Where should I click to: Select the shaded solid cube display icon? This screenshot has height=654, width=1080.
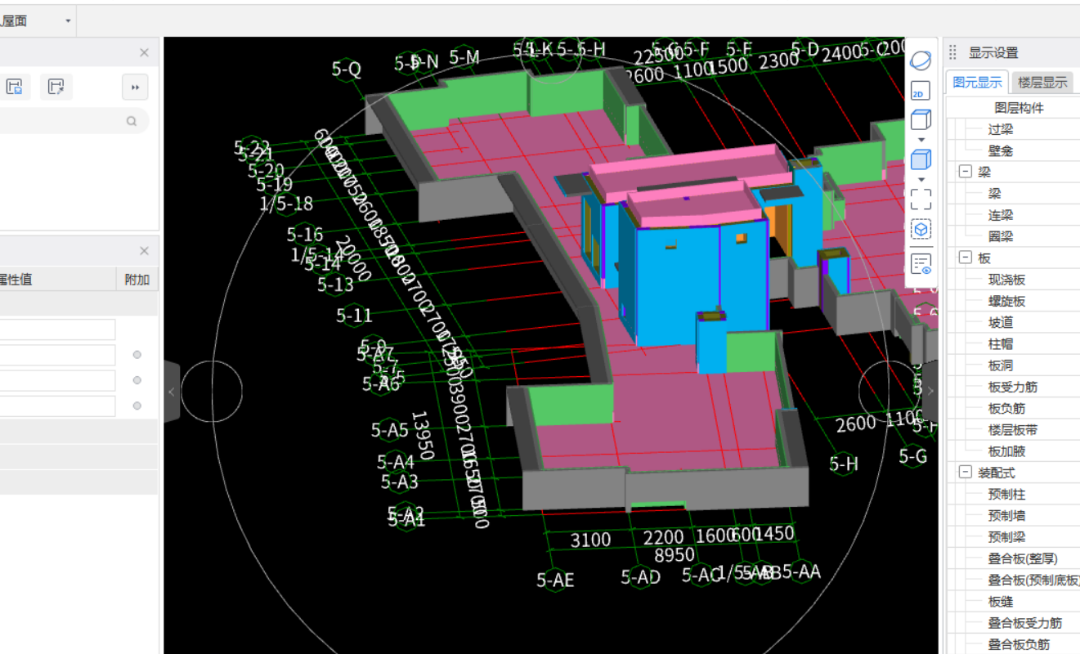click(921, 160)
